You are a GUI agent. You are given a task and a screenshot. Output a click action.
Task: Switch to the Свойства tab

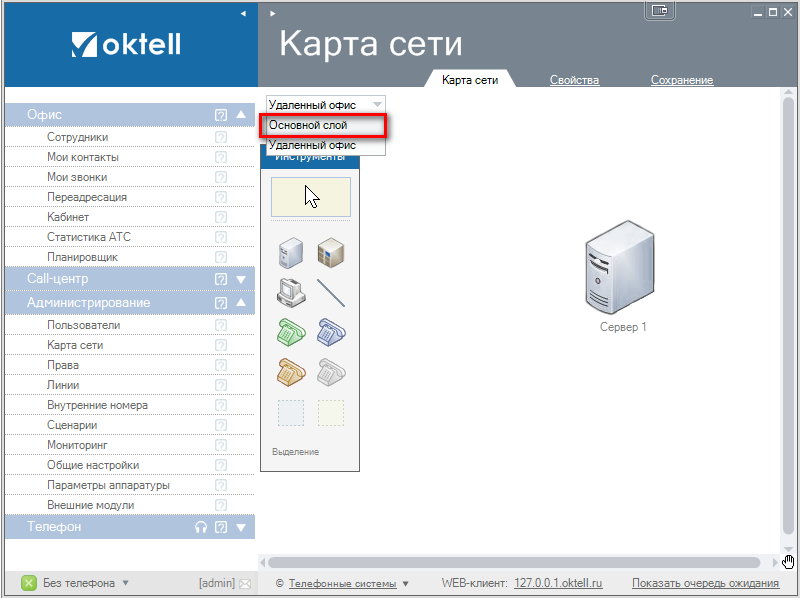point(574,80)
